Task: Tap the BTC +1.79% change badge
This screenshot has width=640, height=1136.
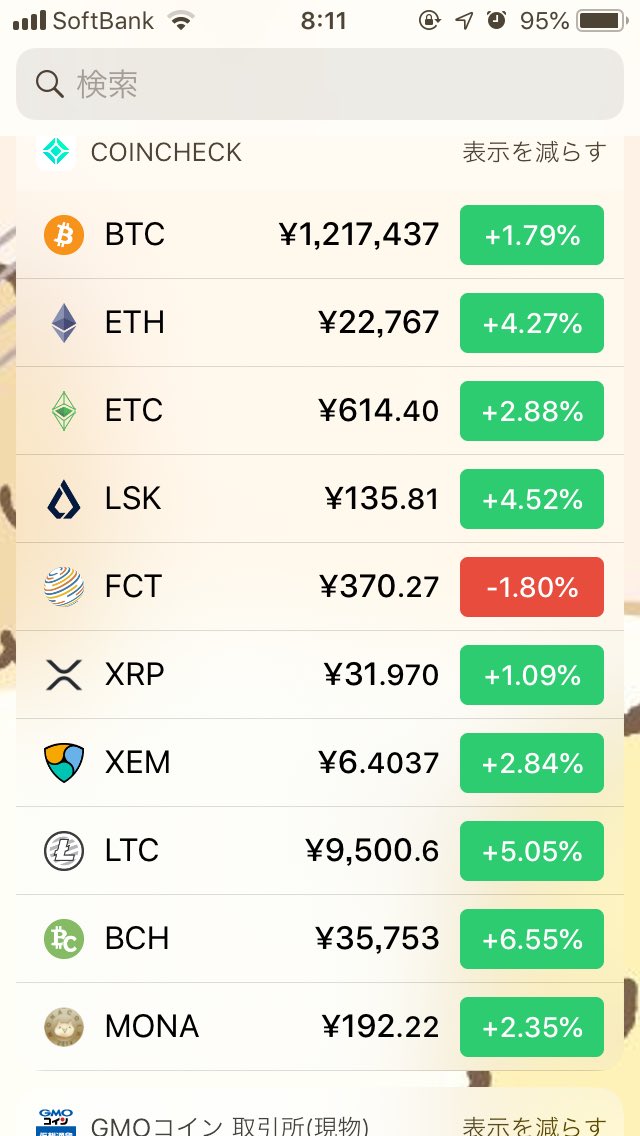Action: click(531, 235)
